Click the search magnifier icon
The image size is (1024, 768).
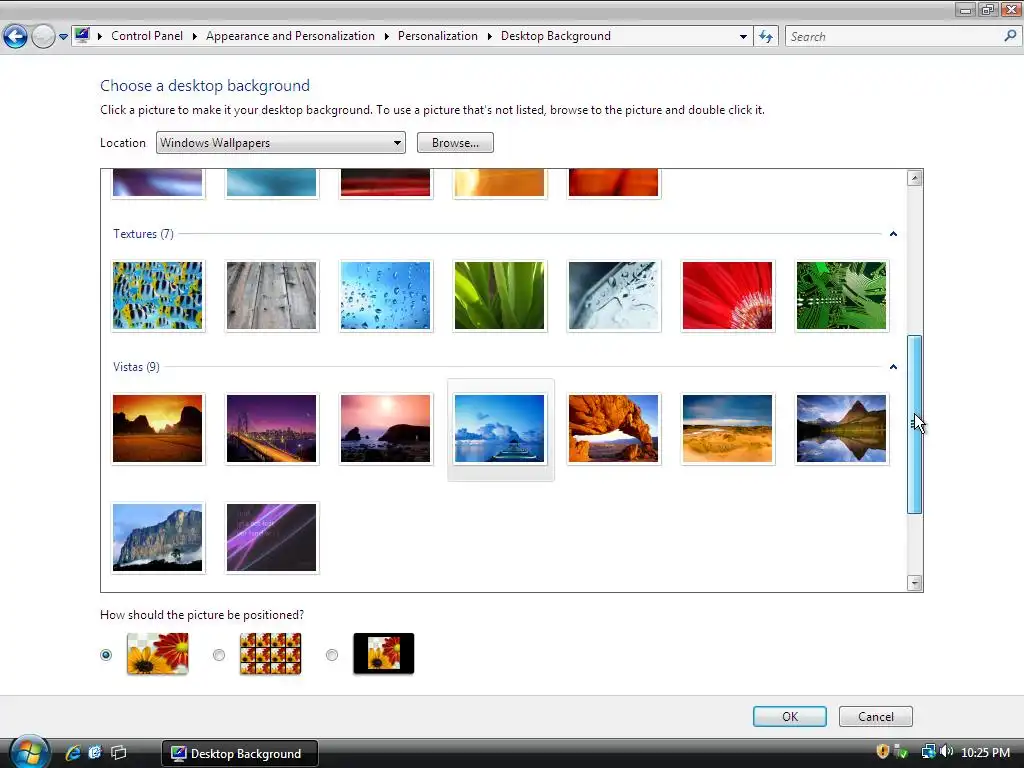(x=1010, y=36)
